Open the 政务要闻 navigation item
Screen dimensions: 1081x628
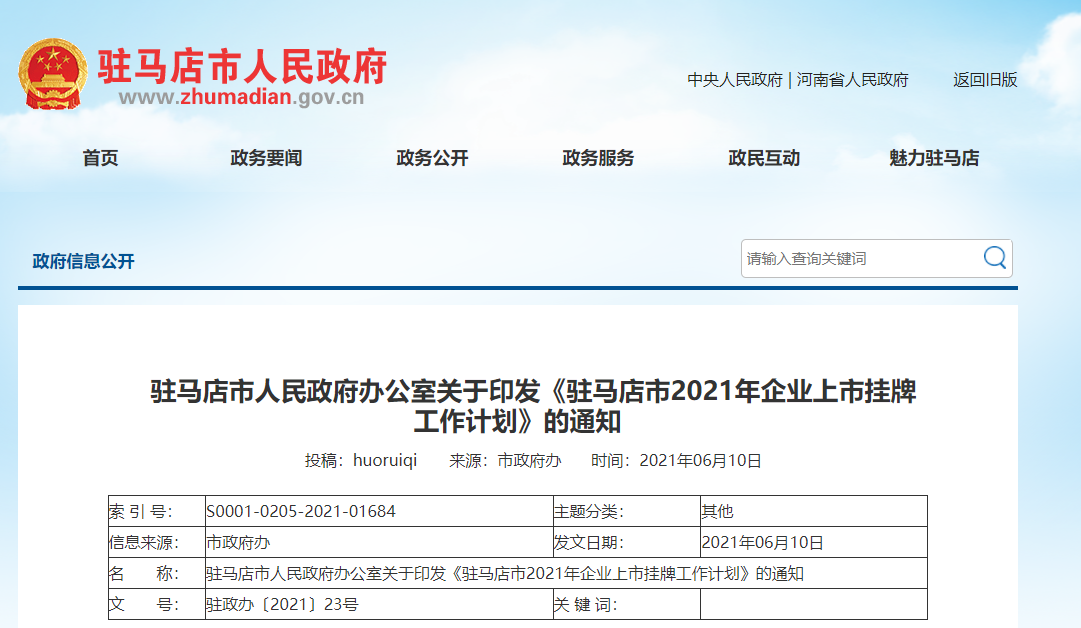click(266, 158)
